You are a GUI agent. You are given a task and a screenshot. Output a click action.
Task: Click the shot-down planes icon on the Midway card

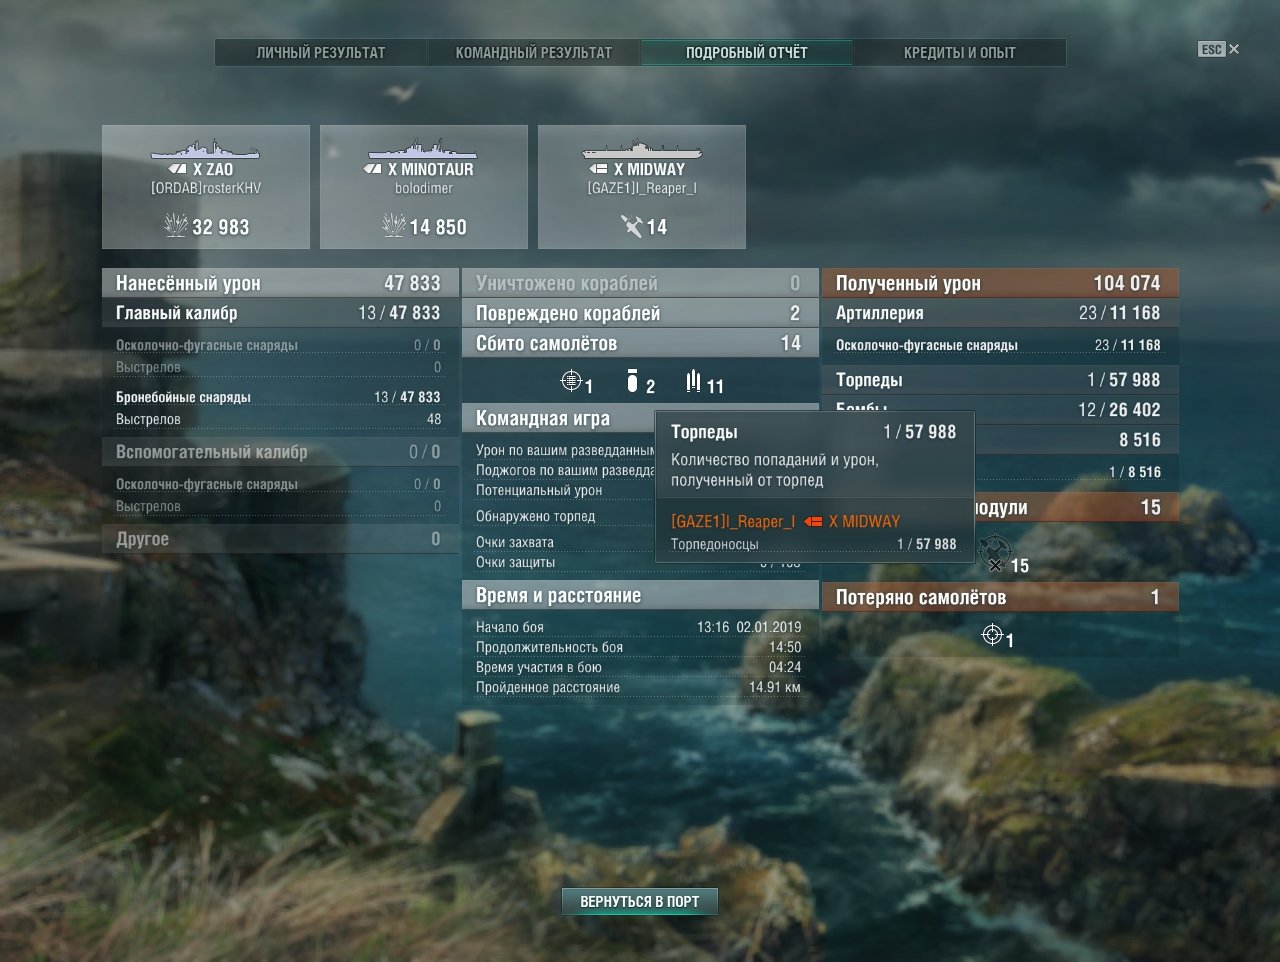631,227
